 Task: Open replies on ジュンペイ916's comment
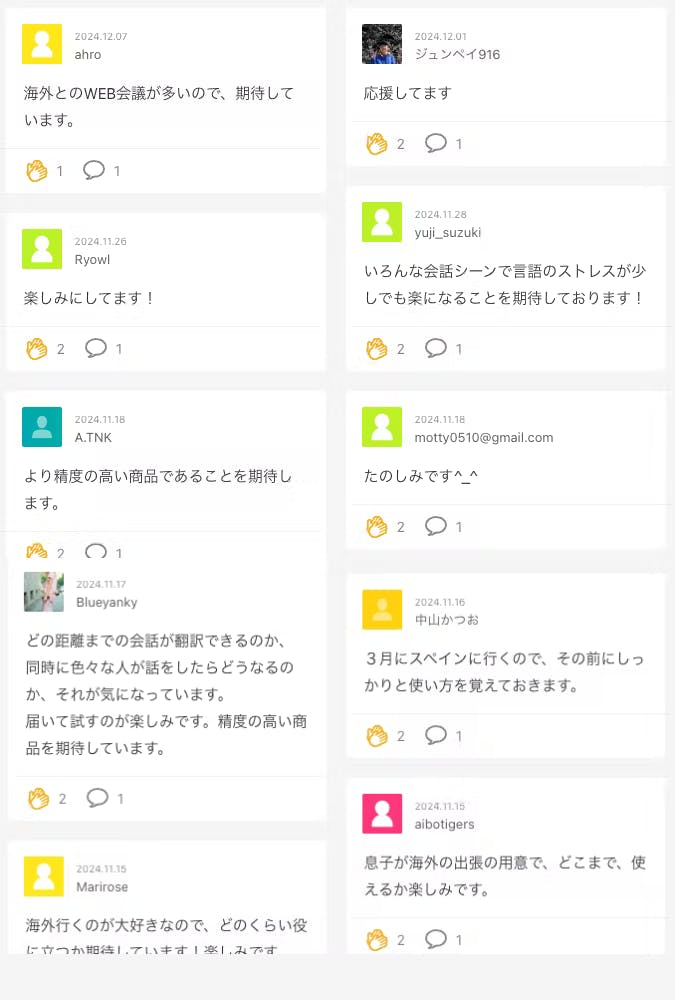coord(436,144)
